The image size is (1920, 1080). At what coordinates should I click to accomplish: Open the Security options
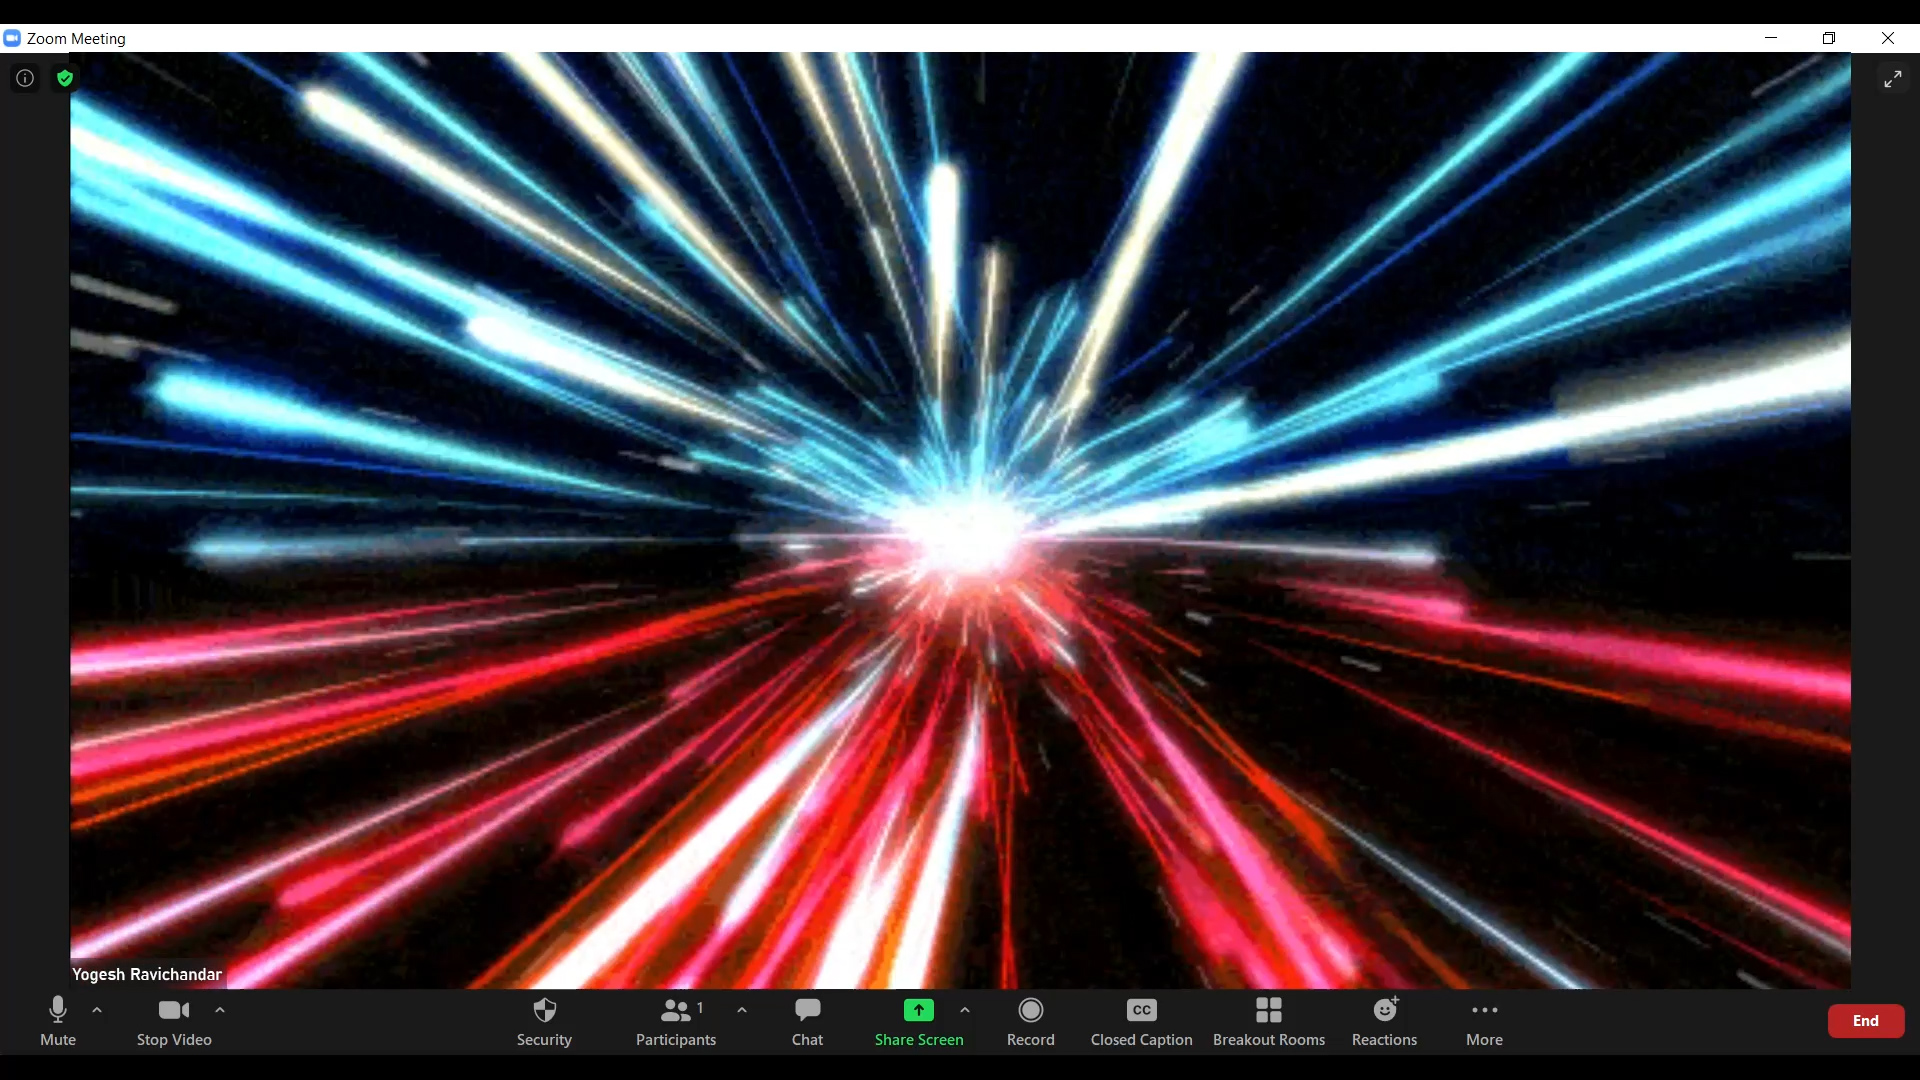point(544,1021)
